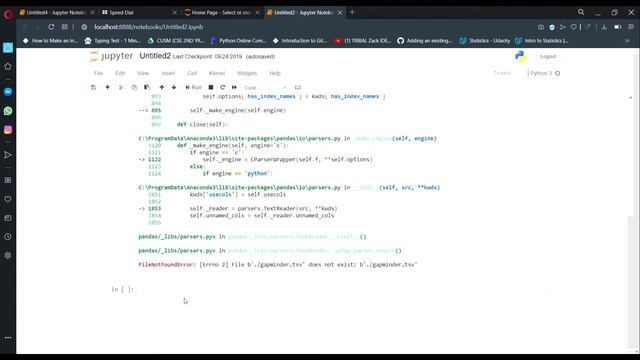This screenshot has width=640, height=360.
Task: Open bookmarks heart in the sidebar
Action: pos(8,199)
